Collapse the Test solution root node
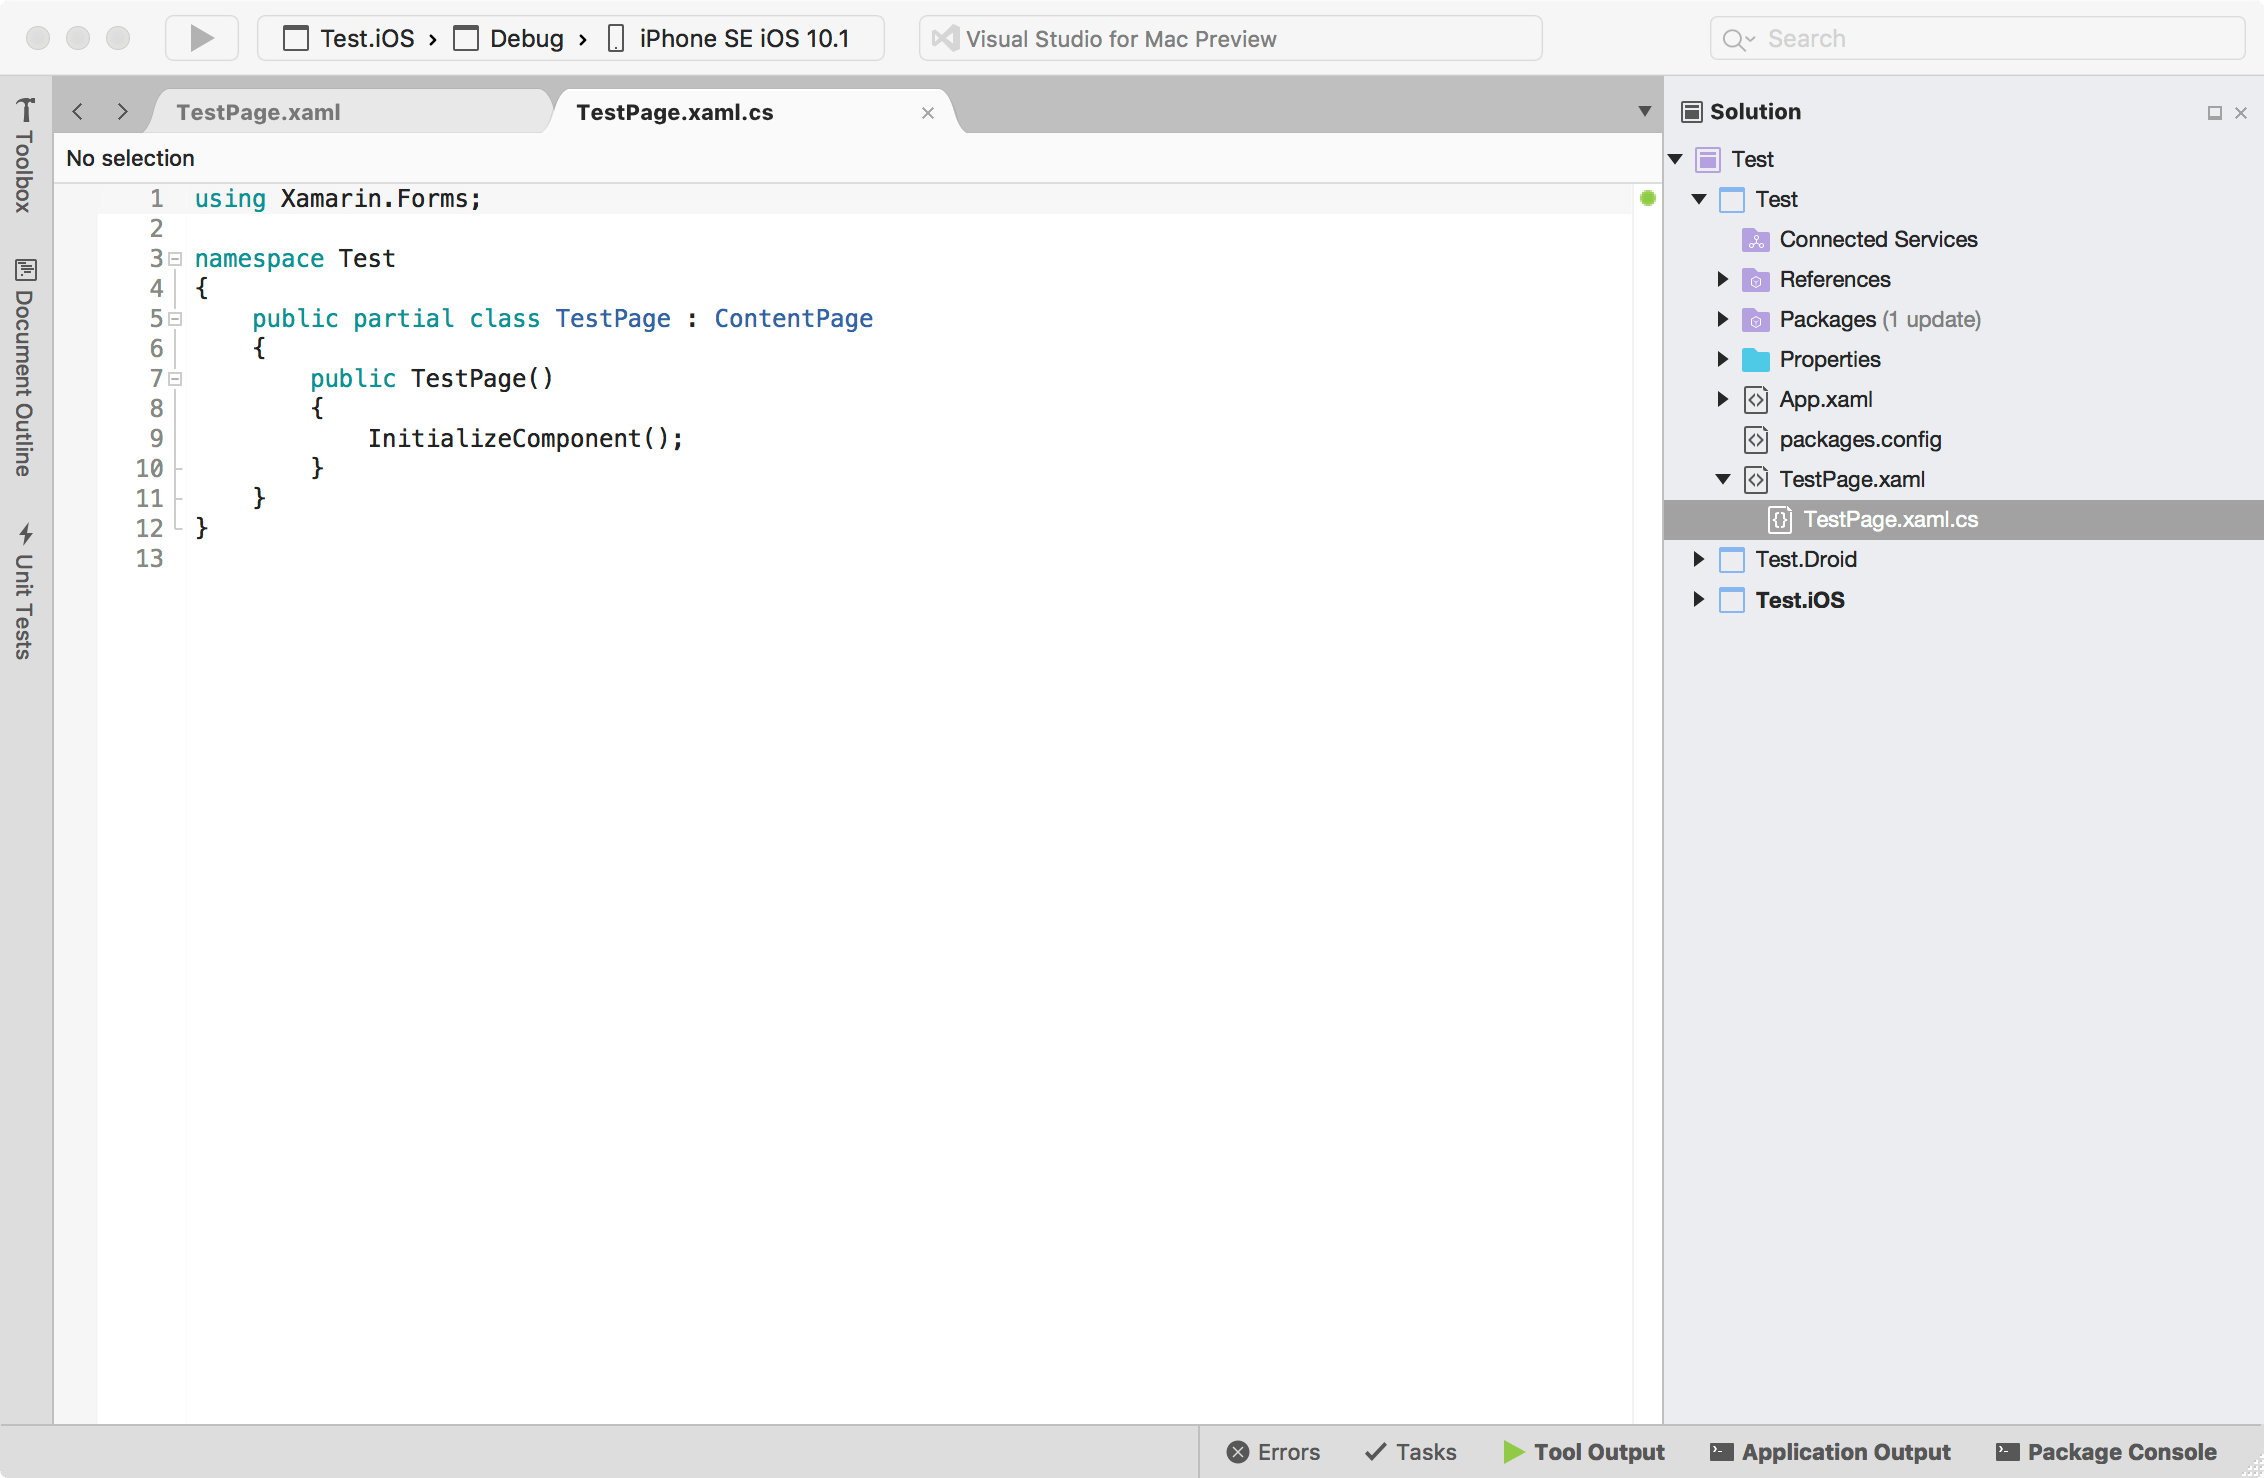The width and height of the screenshot is (2264, 1478). tap(1676, 159)
